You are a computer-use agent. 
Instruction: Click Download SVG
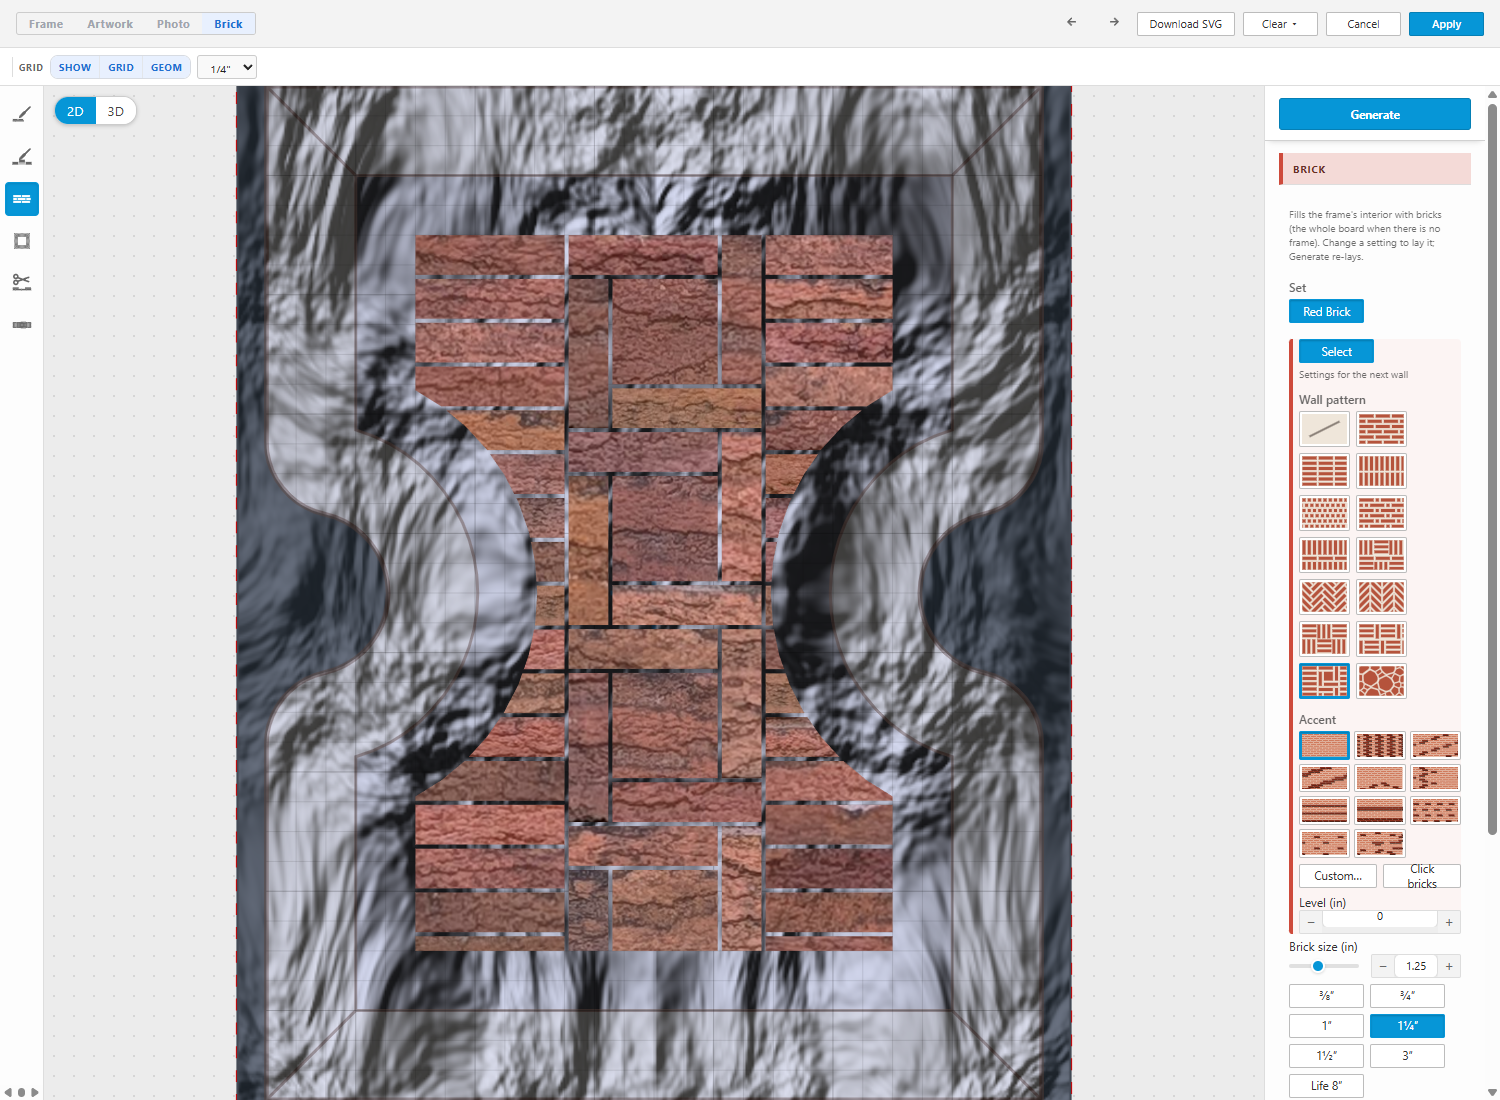[x=1186, y=24]
